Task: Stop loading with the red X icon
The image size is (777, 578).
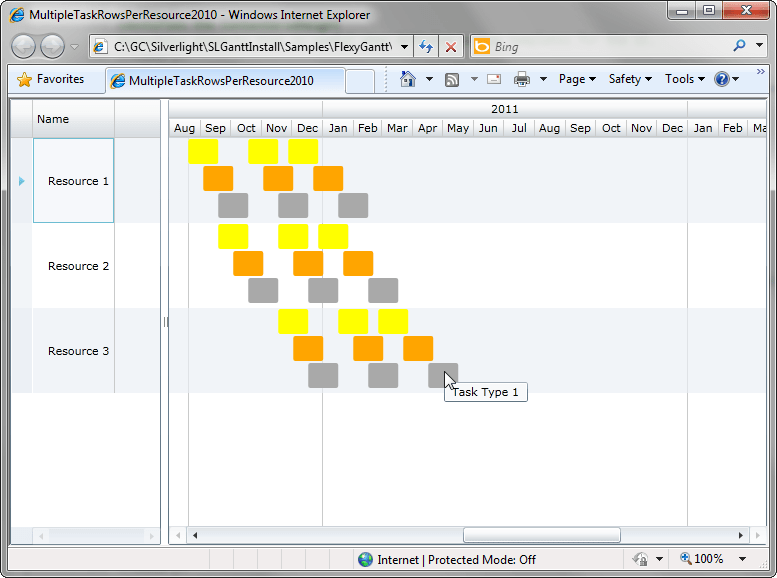Action: click(x=450, y=47)
